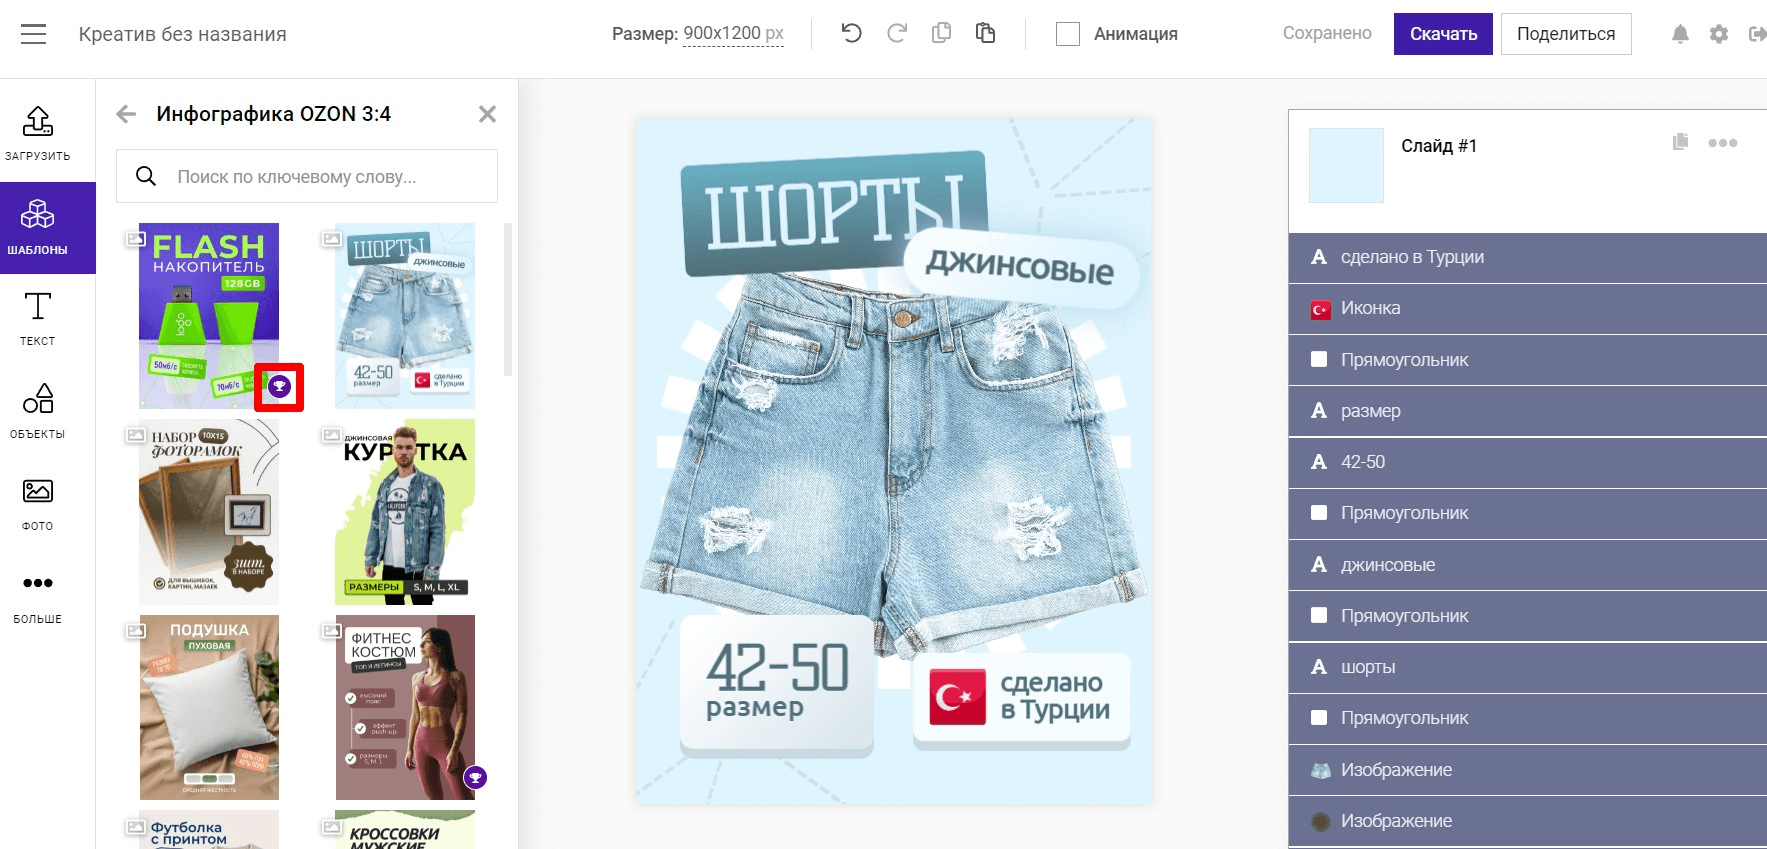Screen dimensions: 1767x849
Task: Select Прямоугольник layer below 42-50
Action: (x=1528, y=513)
